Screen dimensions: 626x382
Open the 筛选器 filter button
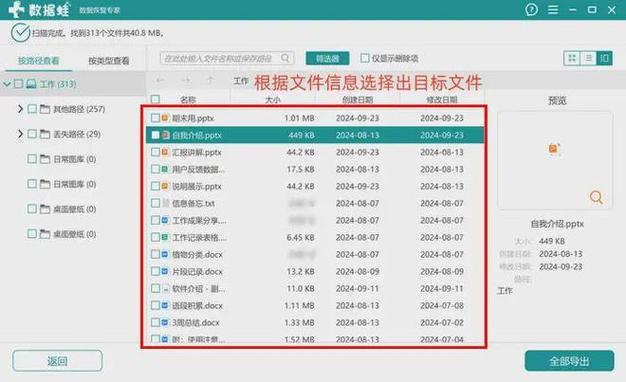point(327,58)
